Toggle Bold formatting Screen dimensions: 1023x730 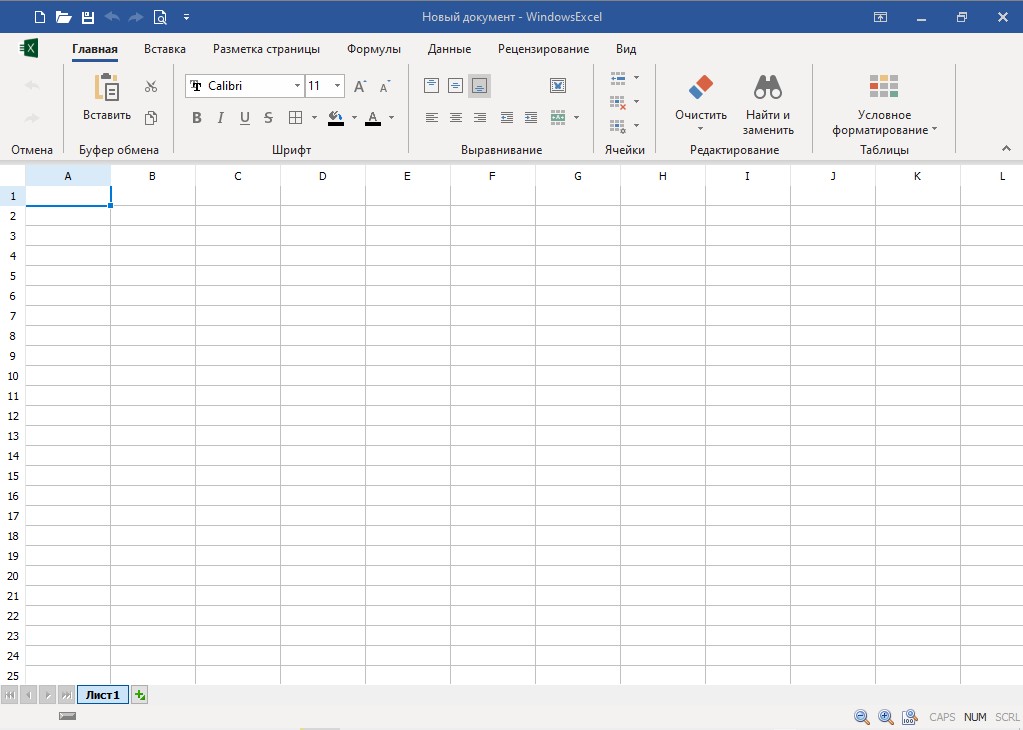[196, 118]
